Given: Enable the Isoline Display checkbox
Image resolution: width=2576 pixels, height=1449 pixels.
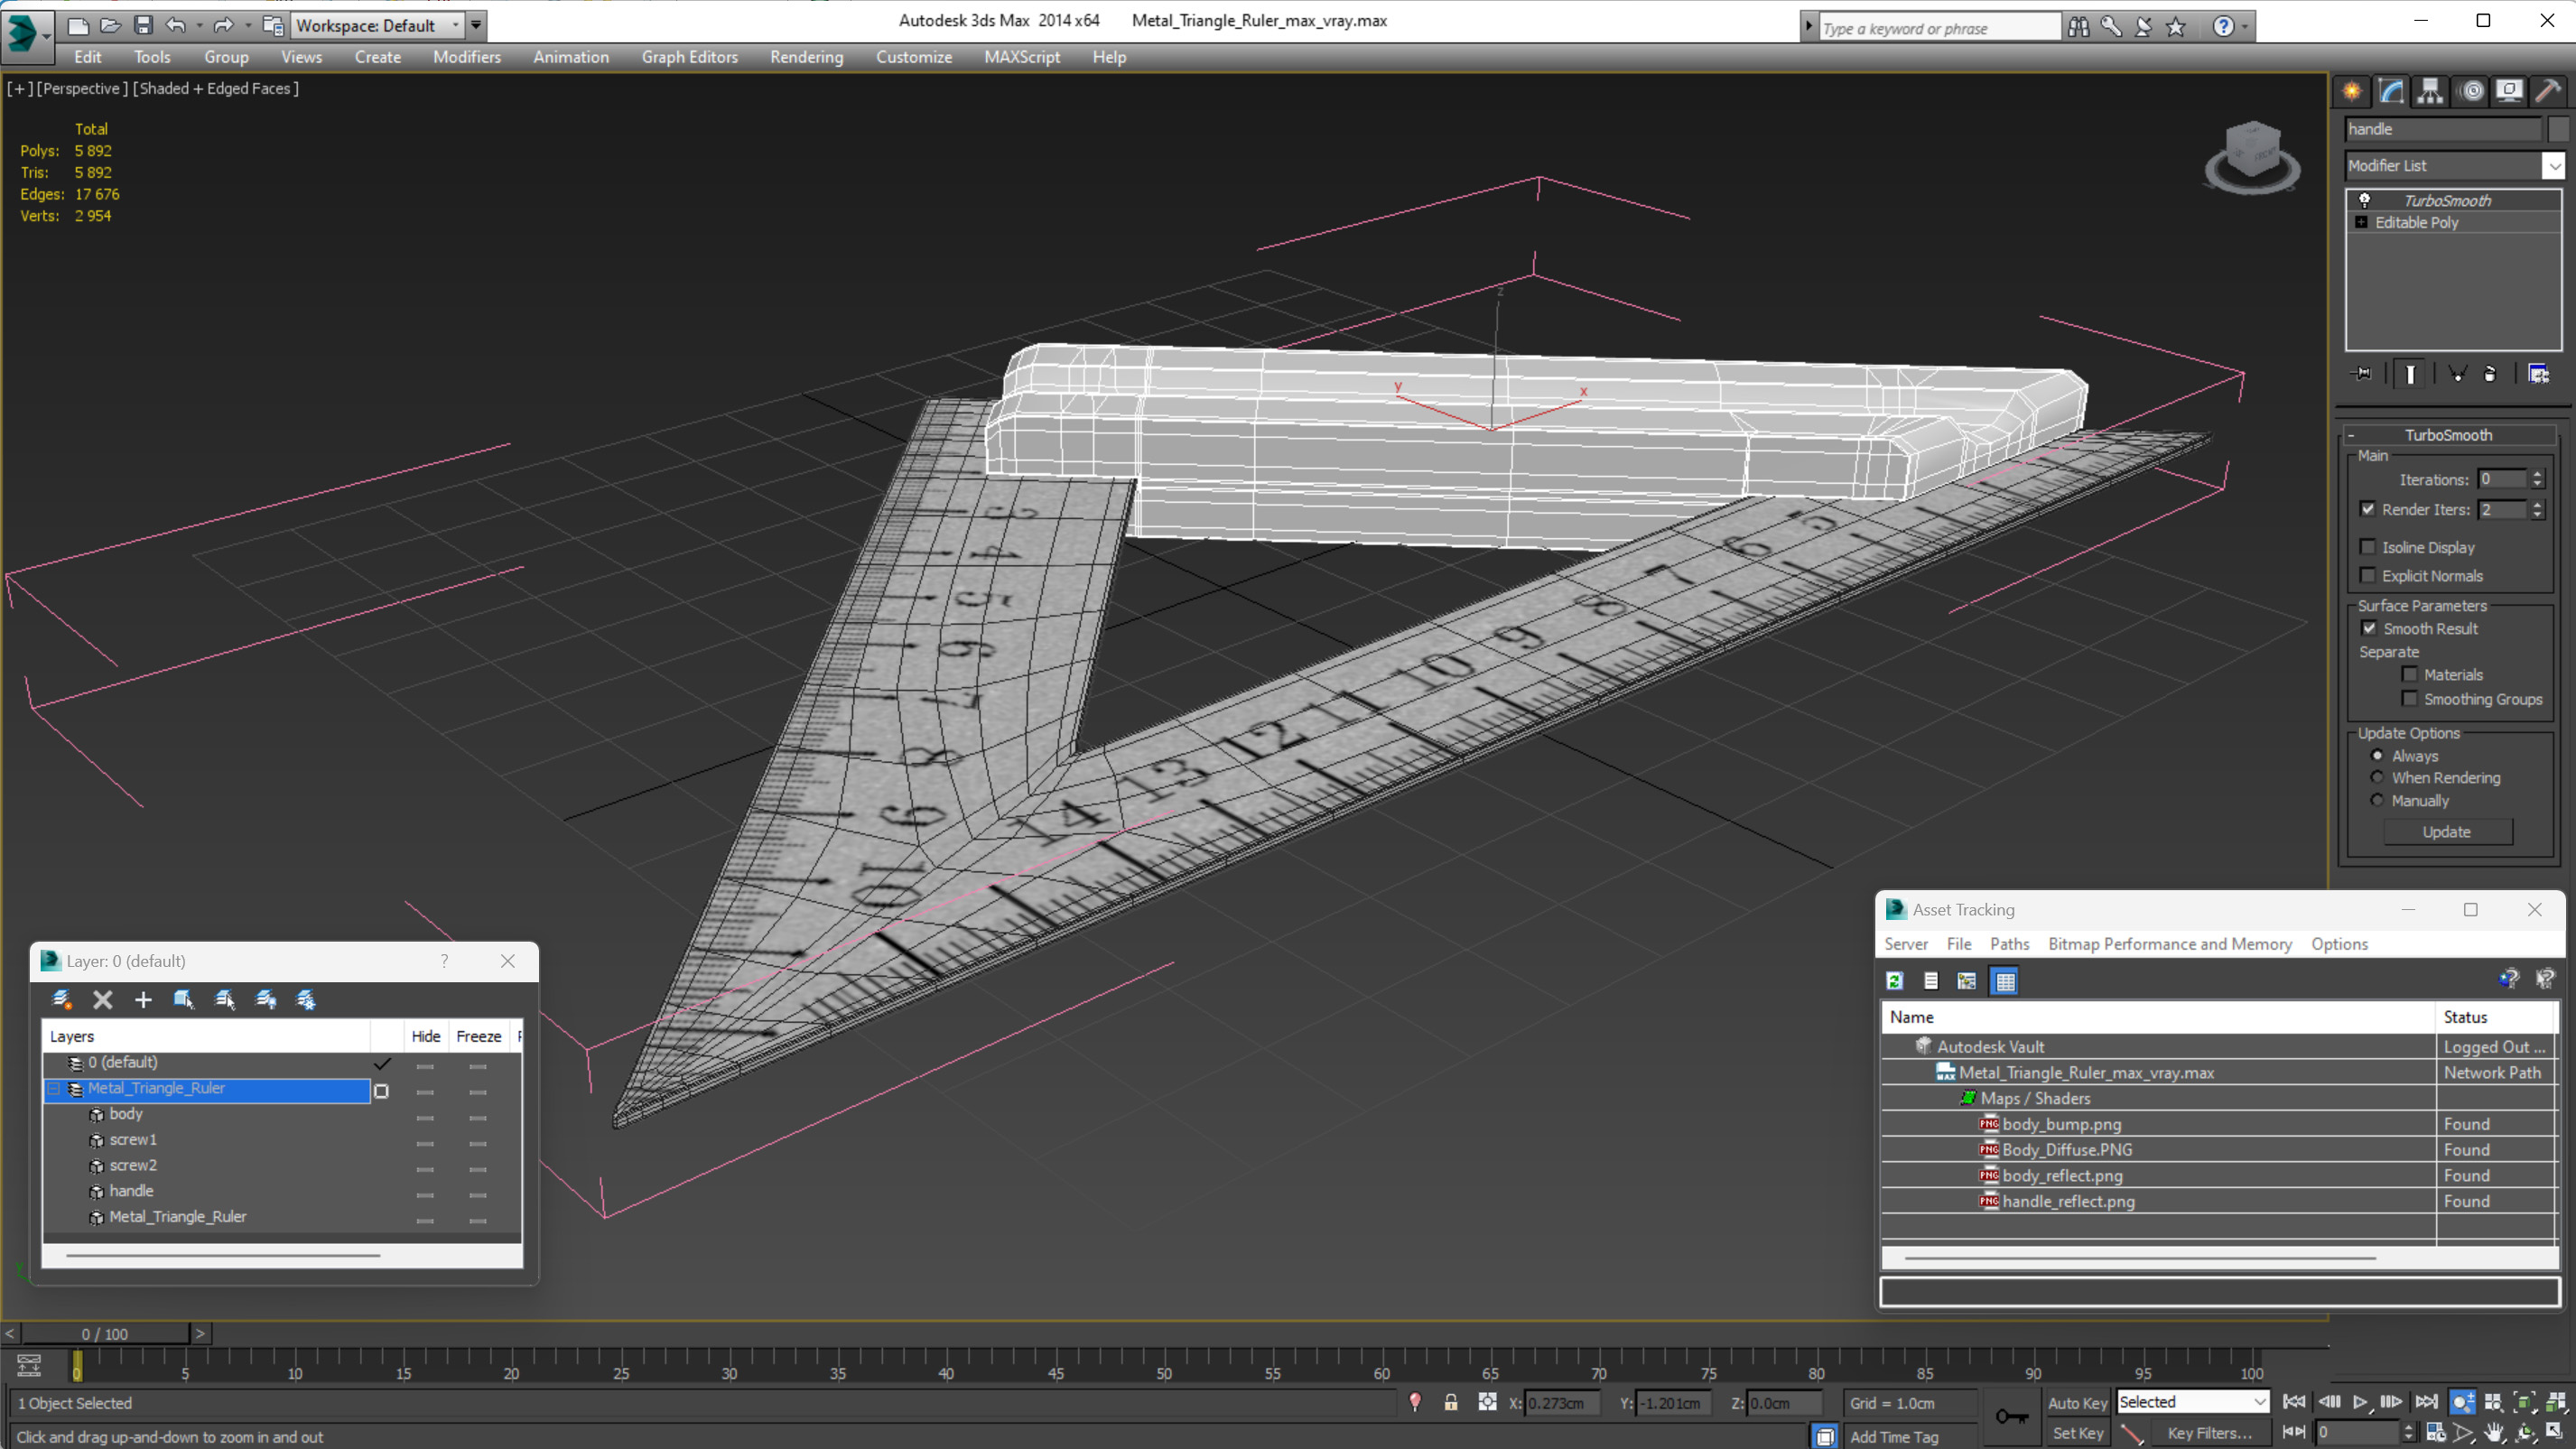Looking at the screenshot, I should pos(2368,547).
